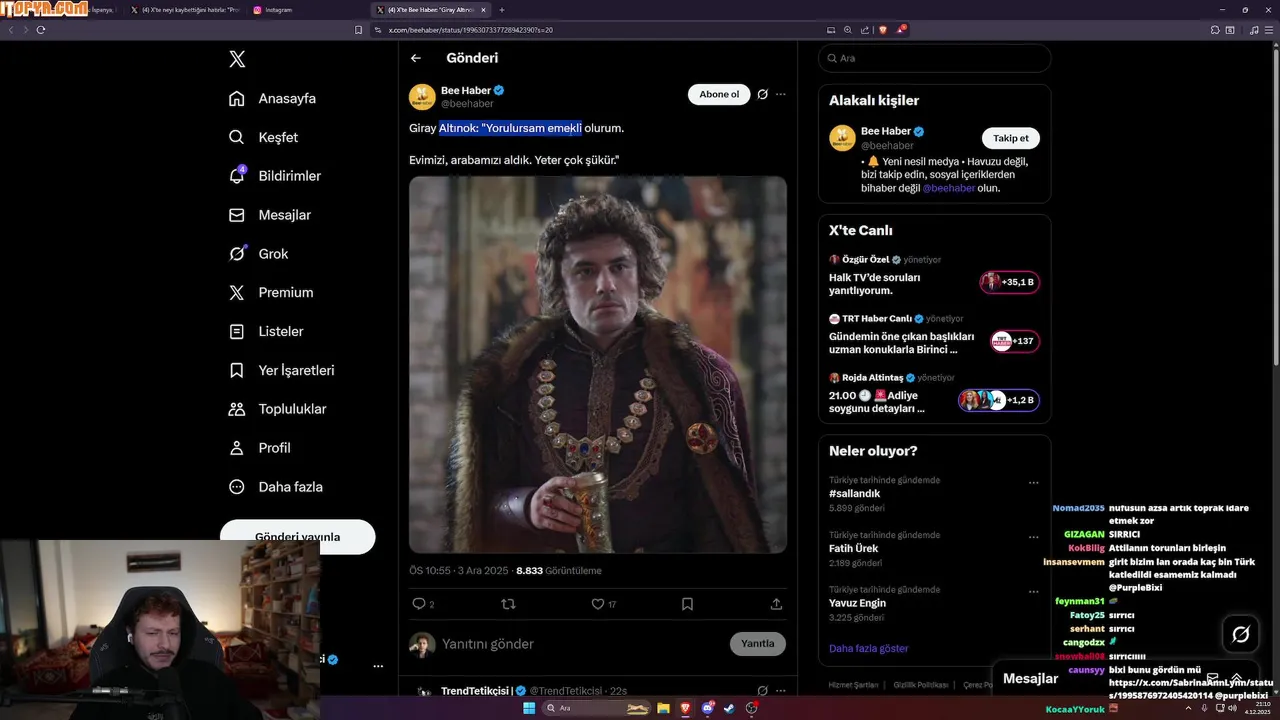
Task: Click bookmark icon in address bar
Action: click(x=359, y=30)
